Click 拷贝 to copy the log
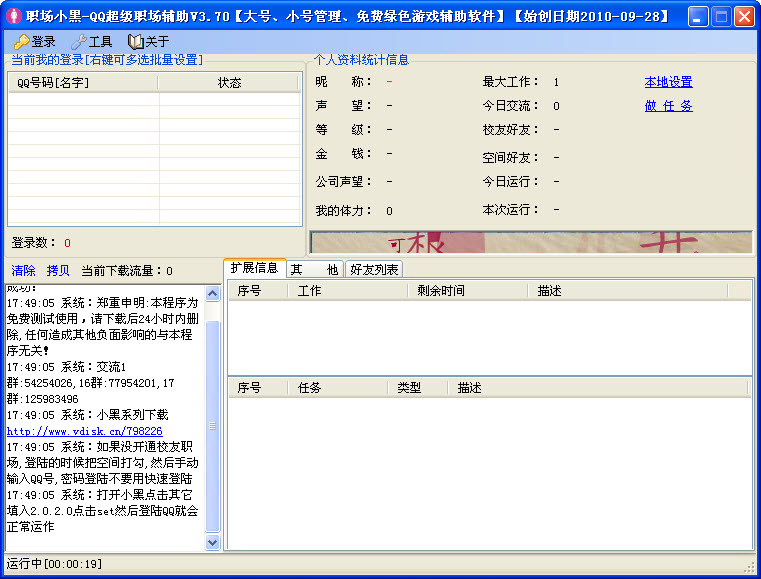Image resolution: width=761 pixels, height=579 pixels. coord(58,270)
